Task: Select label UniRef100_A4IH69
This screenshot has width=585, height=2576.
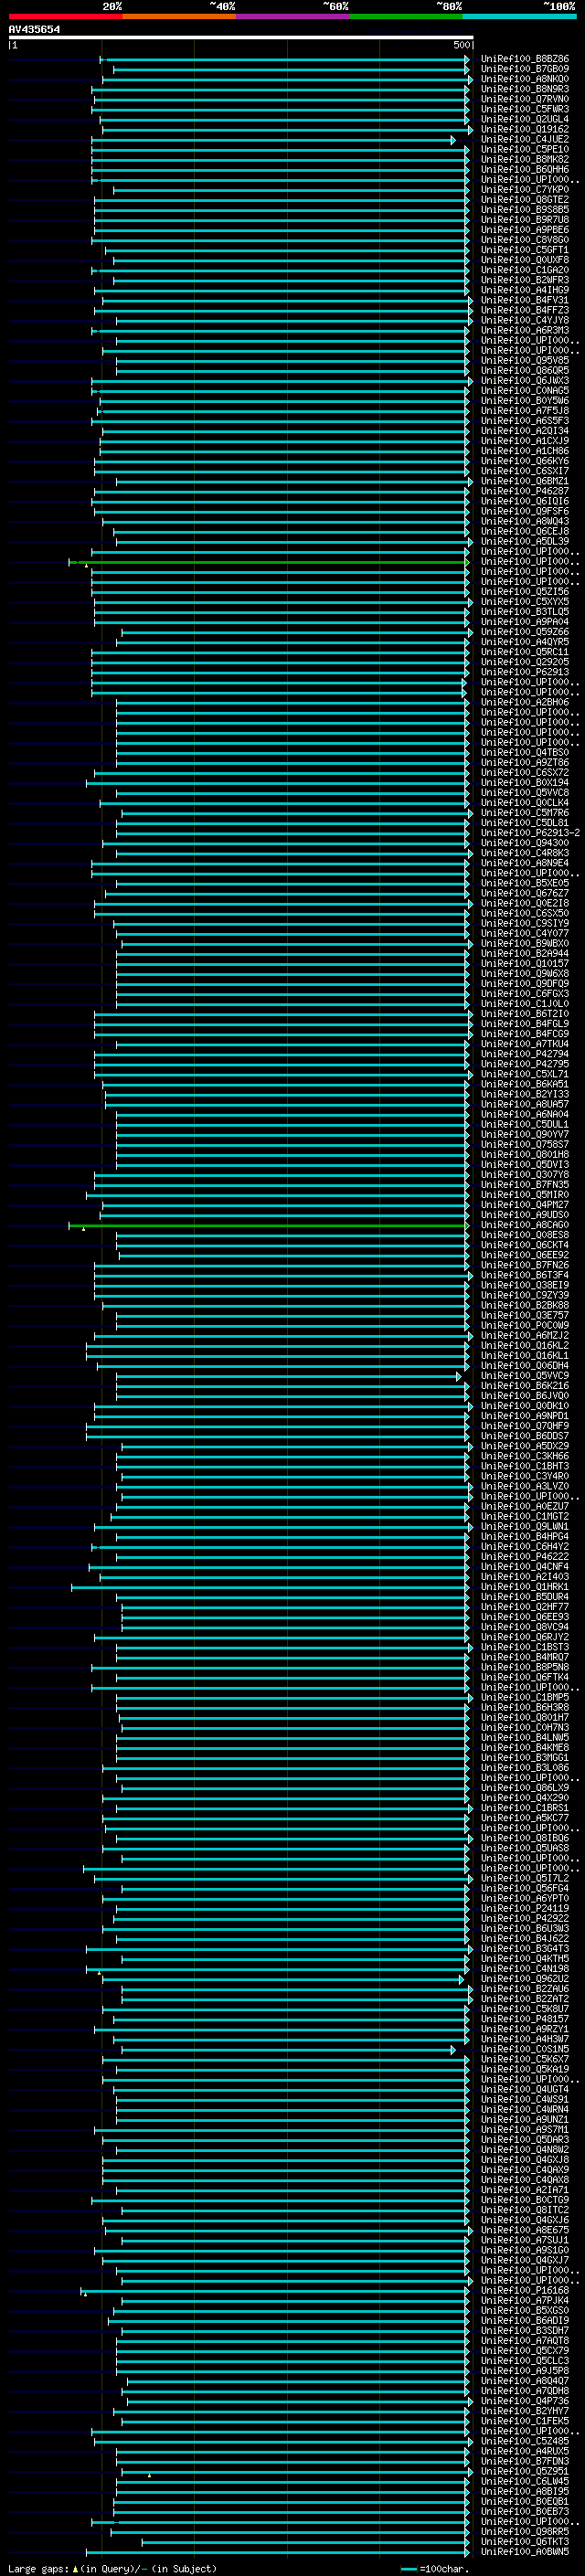Action: point(525,290)
